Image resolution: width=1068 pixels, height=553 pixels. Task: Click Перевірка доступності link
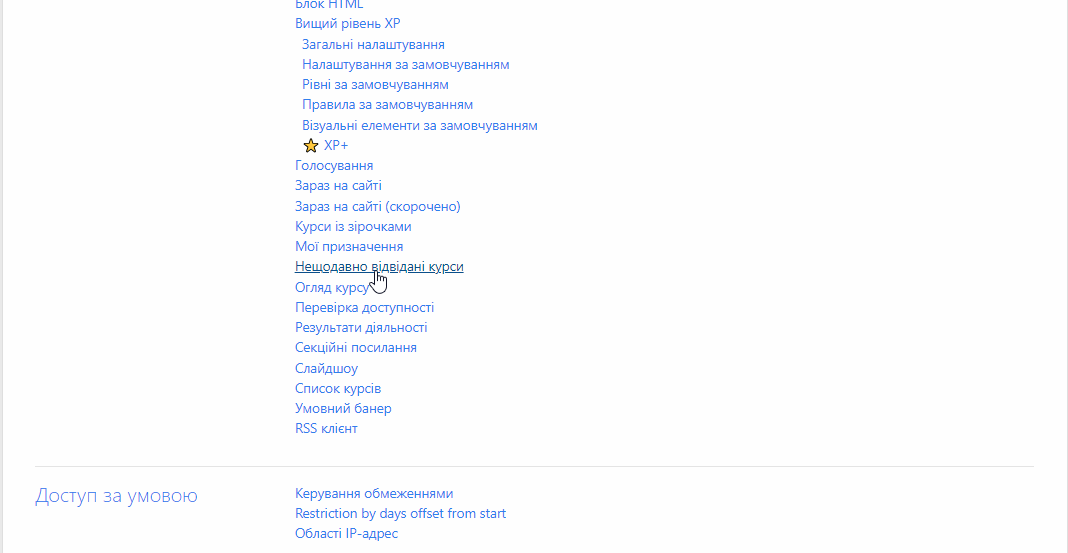pos(364,308)
